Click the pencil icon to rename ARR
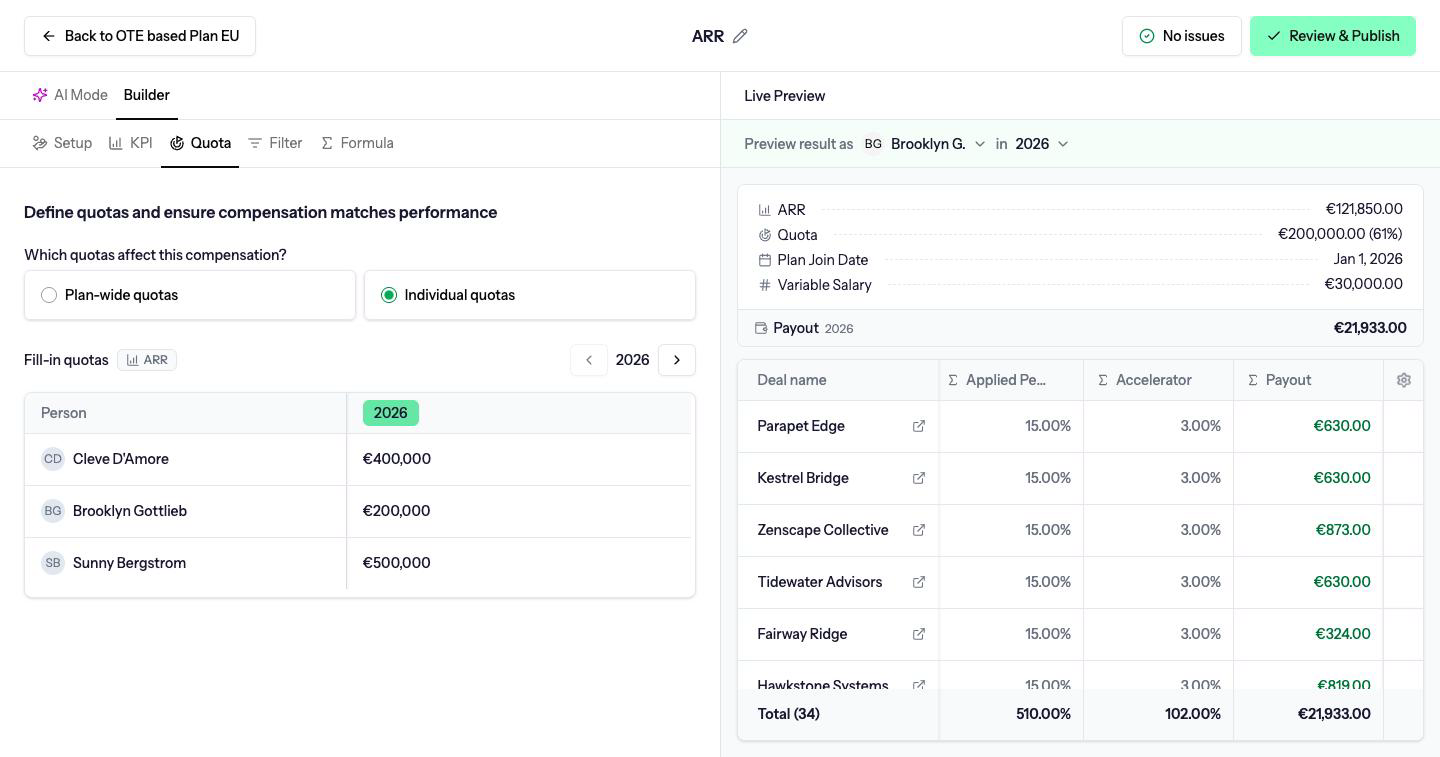1440x757 pixels. 740,36
